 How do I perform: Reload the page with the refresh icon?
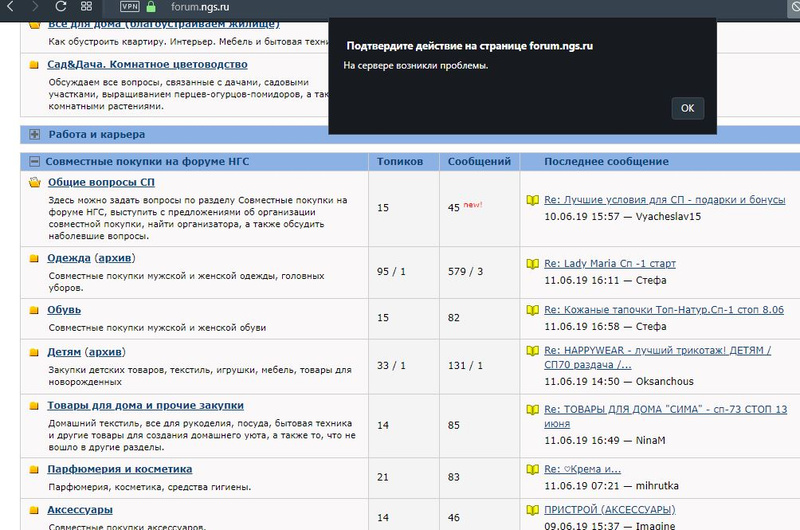[x=62, y=6]
